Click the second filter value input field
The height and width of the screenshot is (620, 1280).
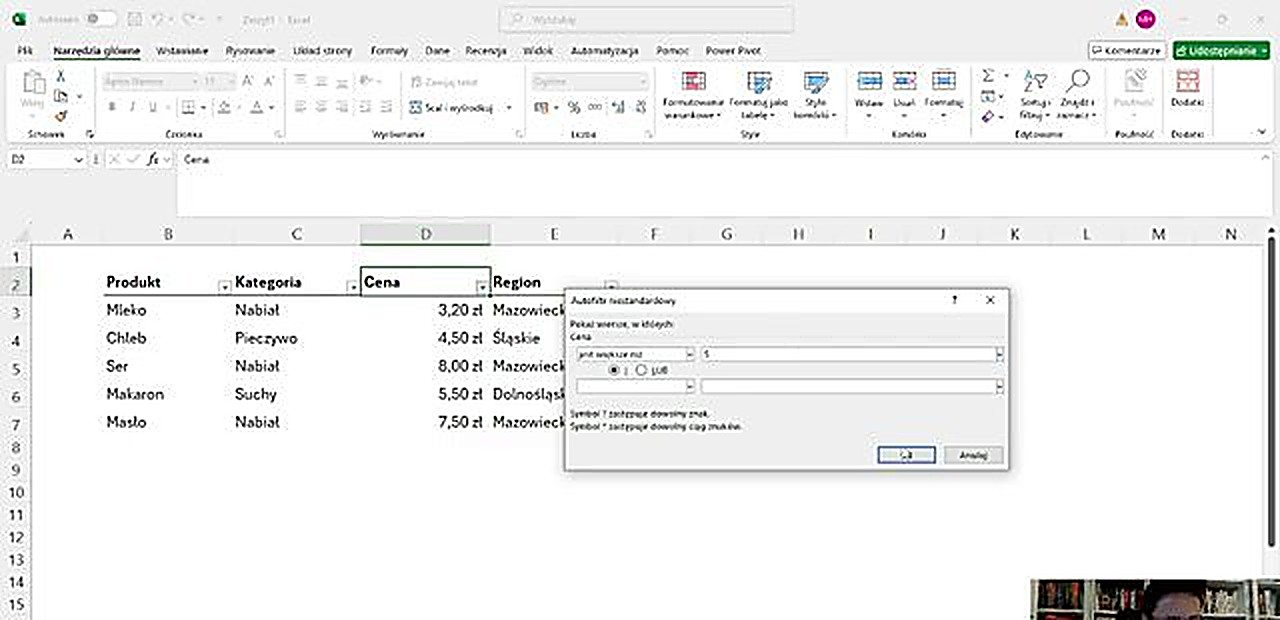pos(848,386)
